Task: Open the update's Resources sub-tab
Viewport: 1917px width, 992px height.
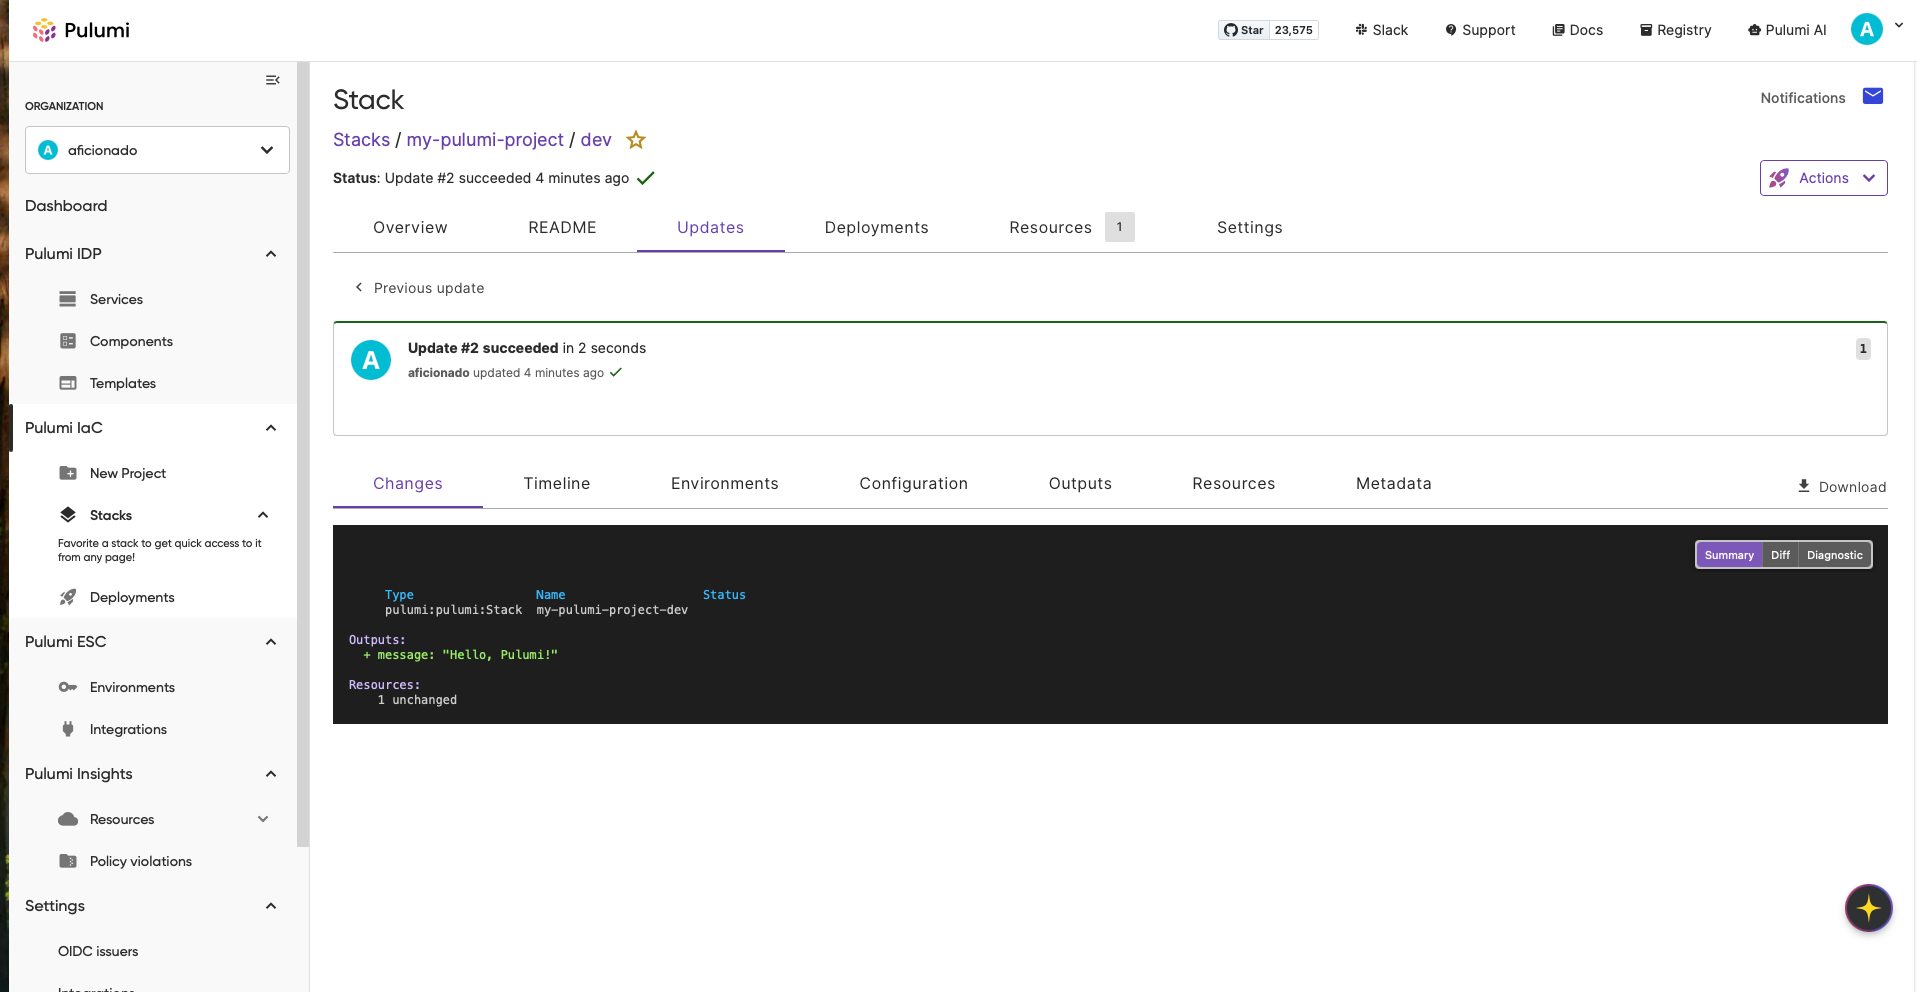Action: tap(1234, 484)
